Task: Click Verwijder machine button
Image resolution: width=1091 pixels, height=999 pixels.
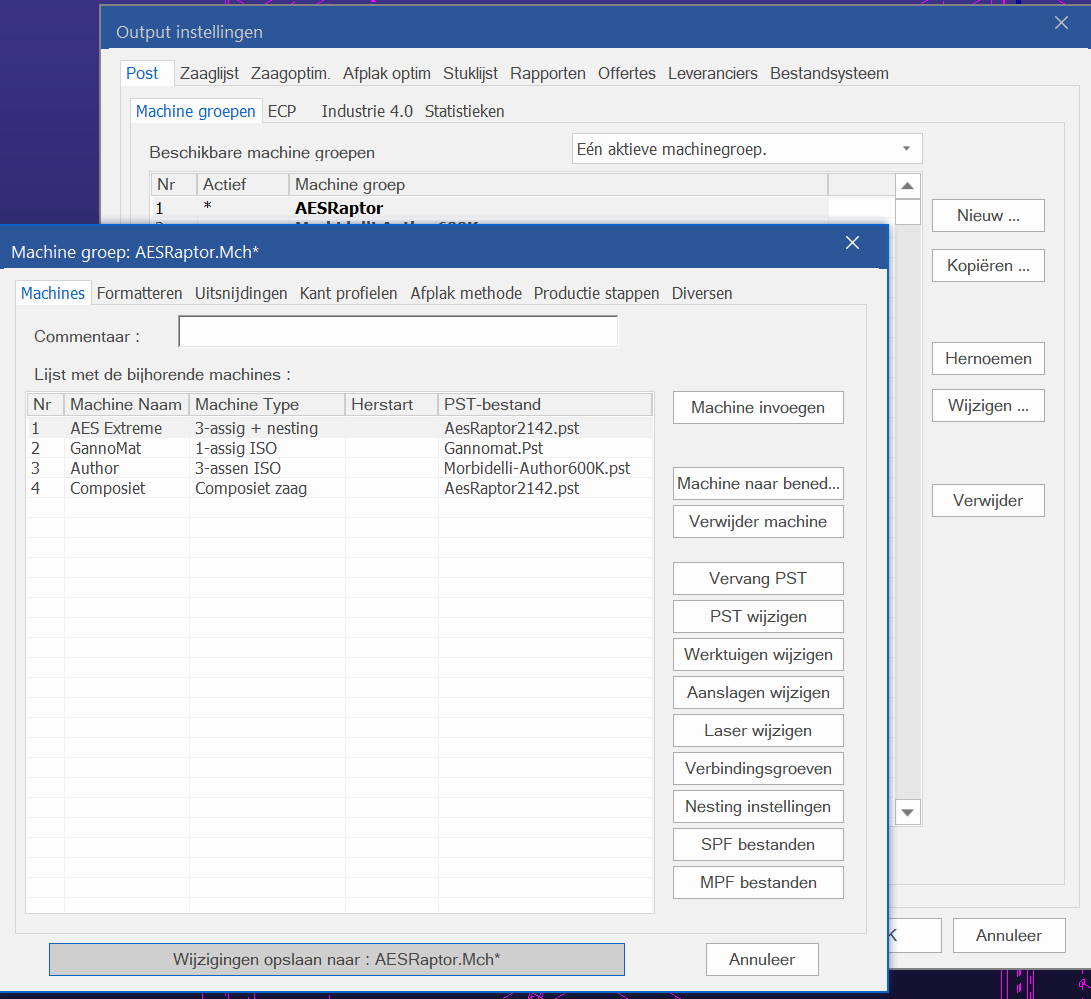Action: (x=758, y=521)
